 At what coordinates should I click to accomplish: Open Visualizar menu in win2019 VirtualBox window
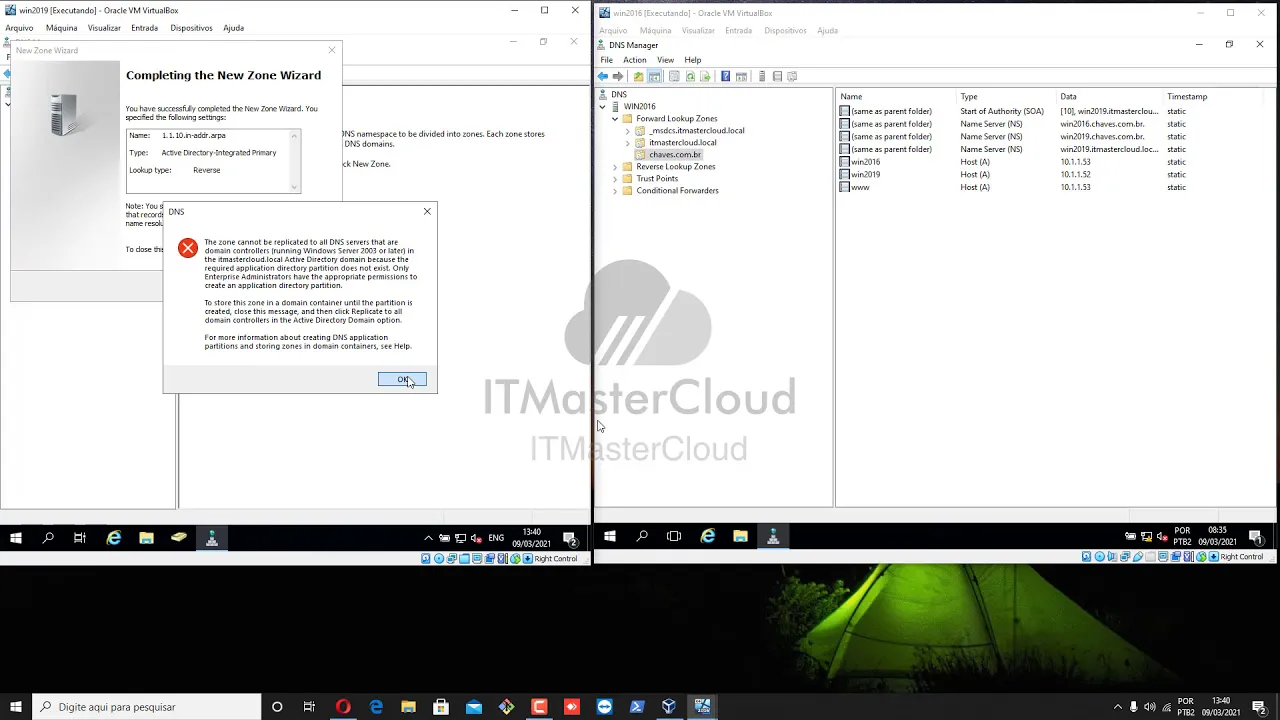pyautogui.click(x=104, y=28)
